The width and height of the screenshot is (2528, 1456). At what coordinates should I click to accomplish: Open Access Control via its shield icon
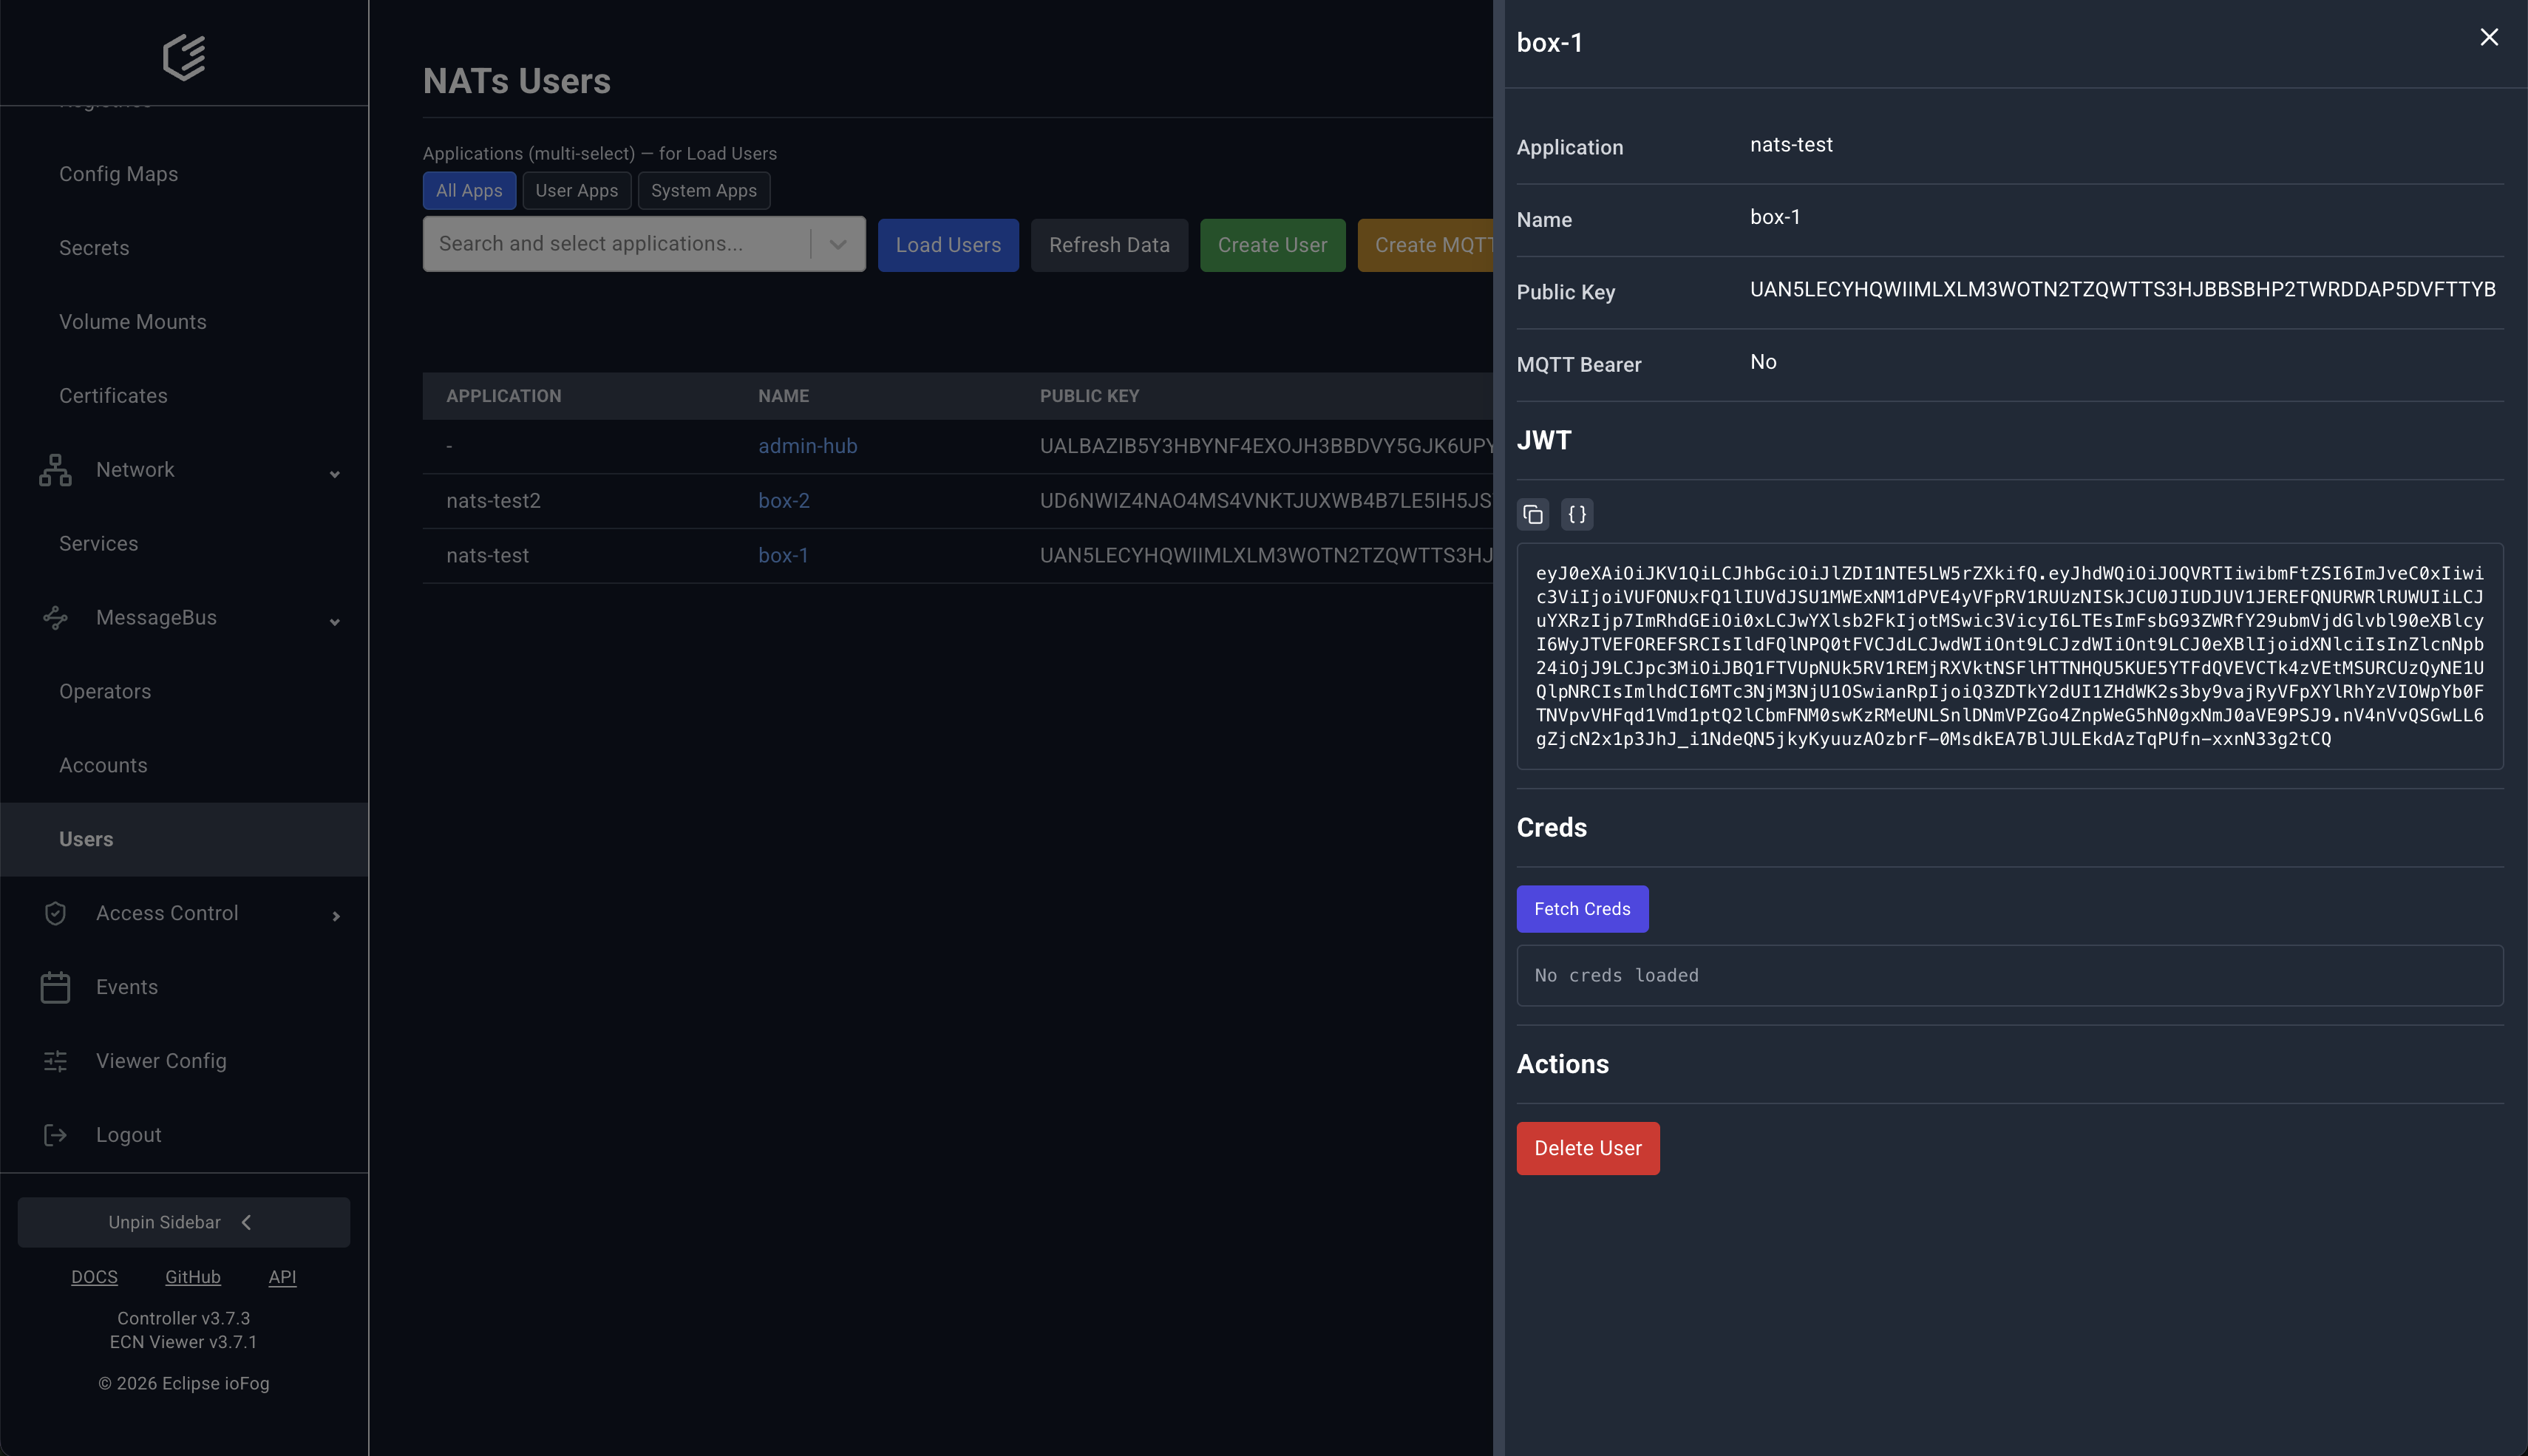click(x=54, y=913)
